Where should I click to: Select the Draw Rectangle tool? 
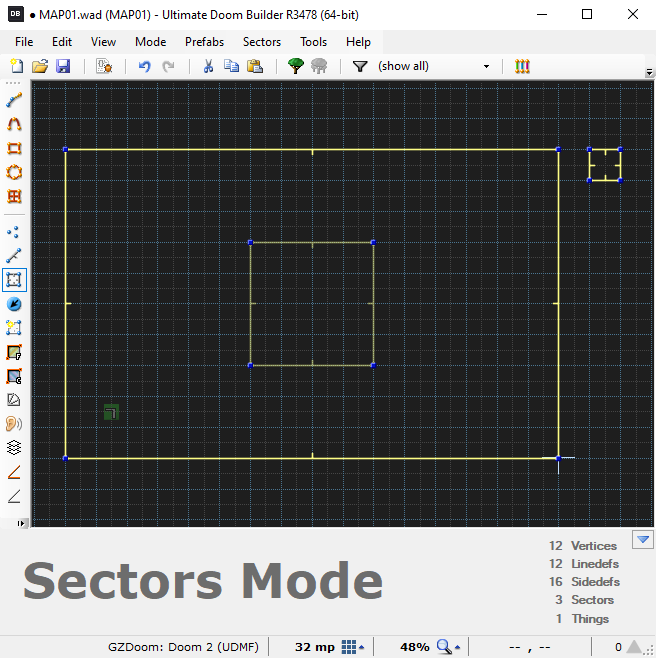click(x=14, y=148)
